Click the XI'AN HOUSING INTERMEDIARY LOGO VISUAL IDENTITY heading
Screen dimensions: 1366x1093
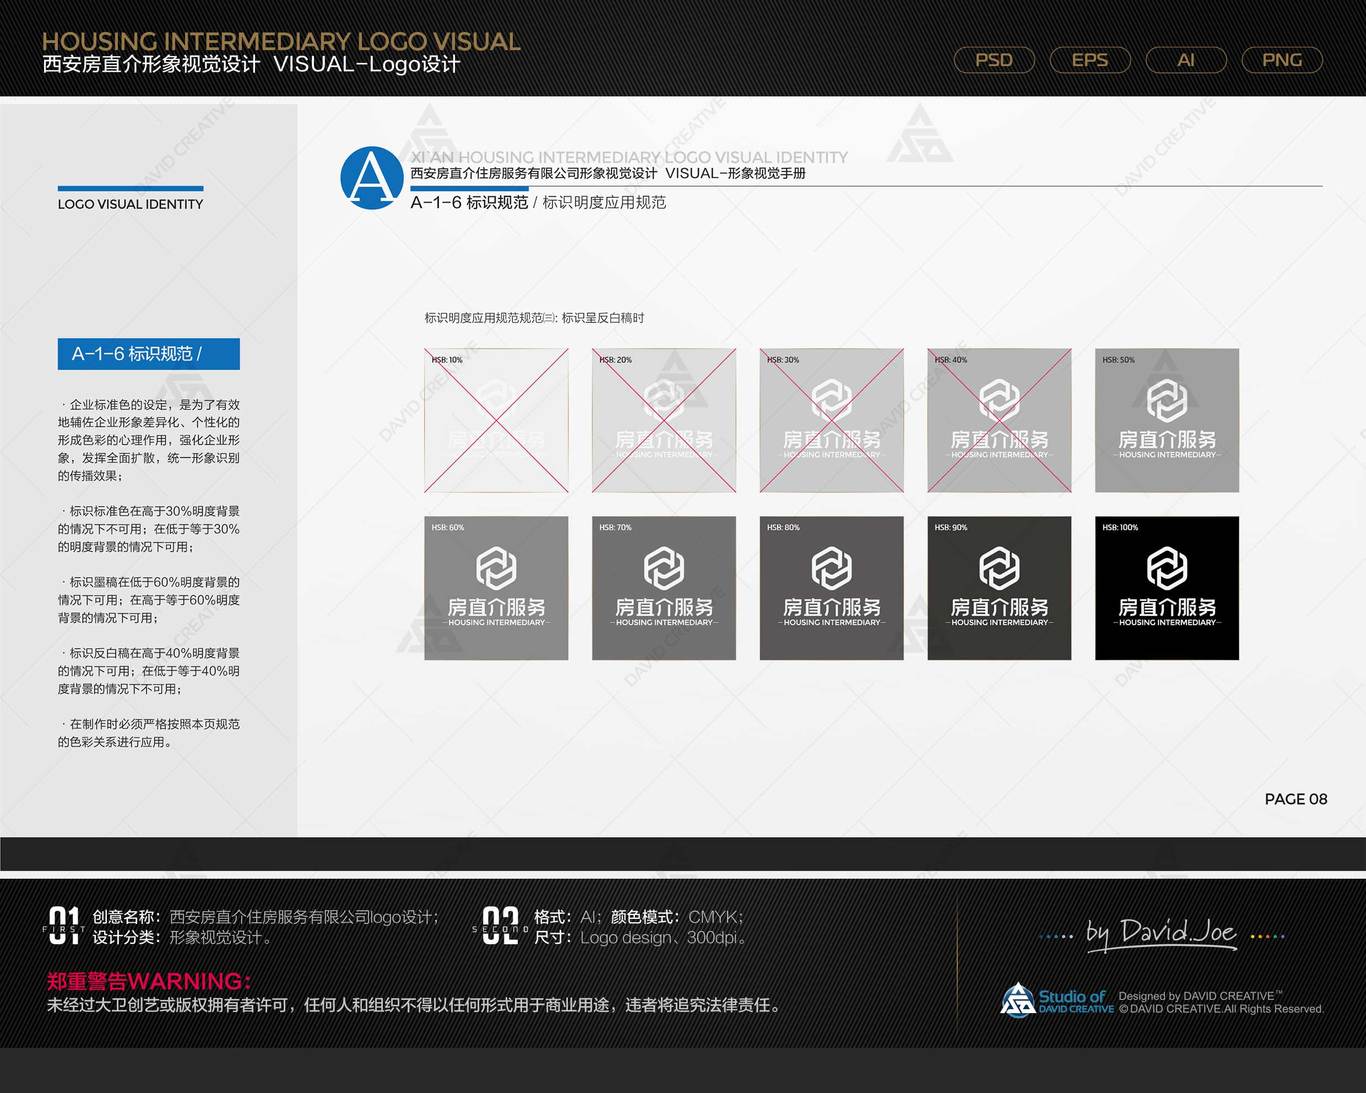pyautogui.click(x=629, y=157)
